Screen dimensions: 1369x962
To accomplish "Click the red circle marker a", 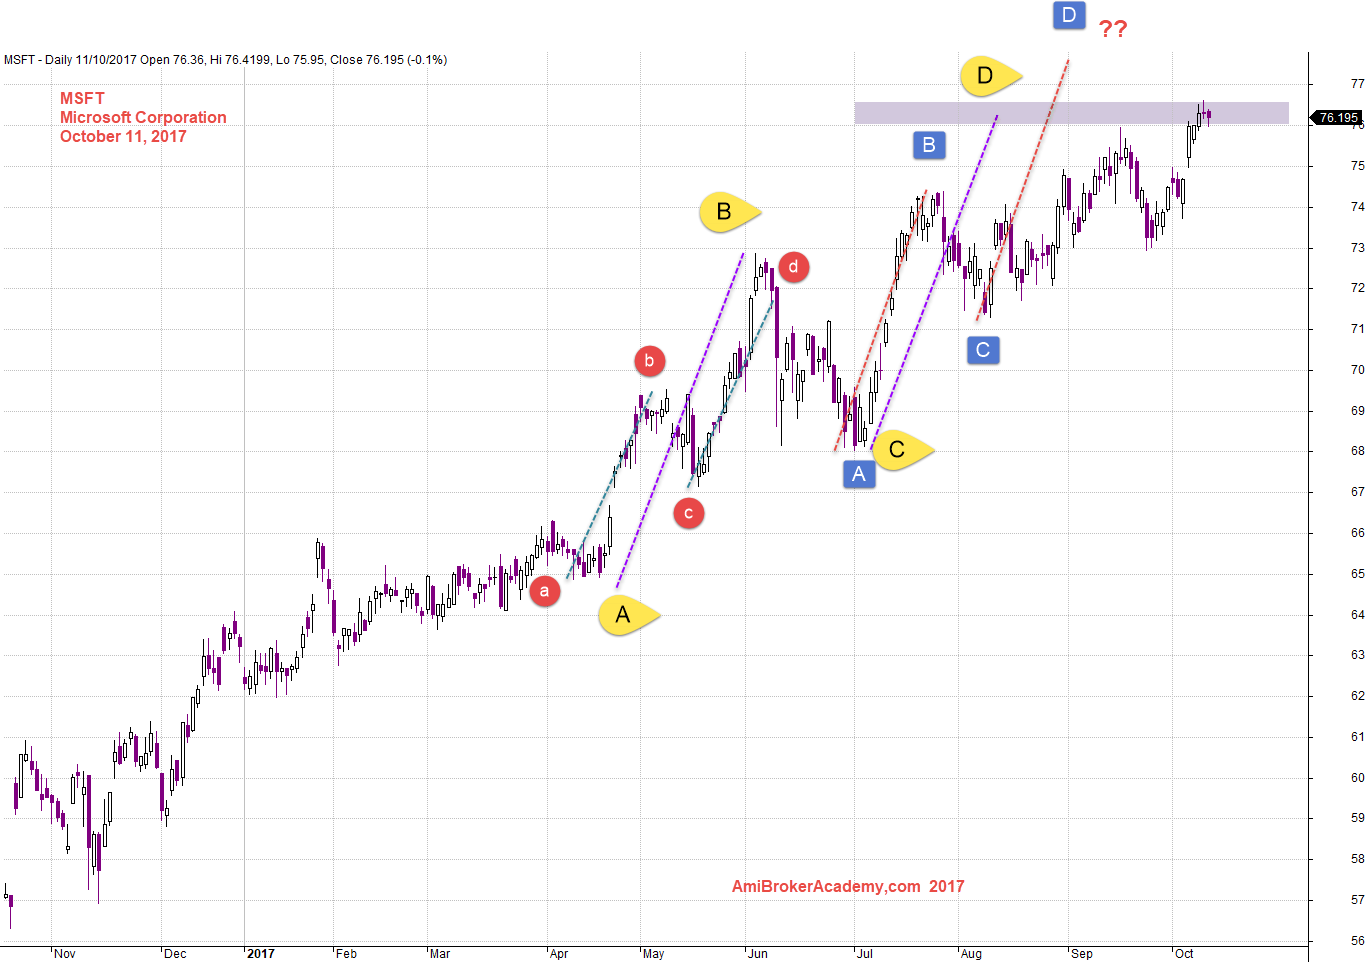I will coord(544,591).
